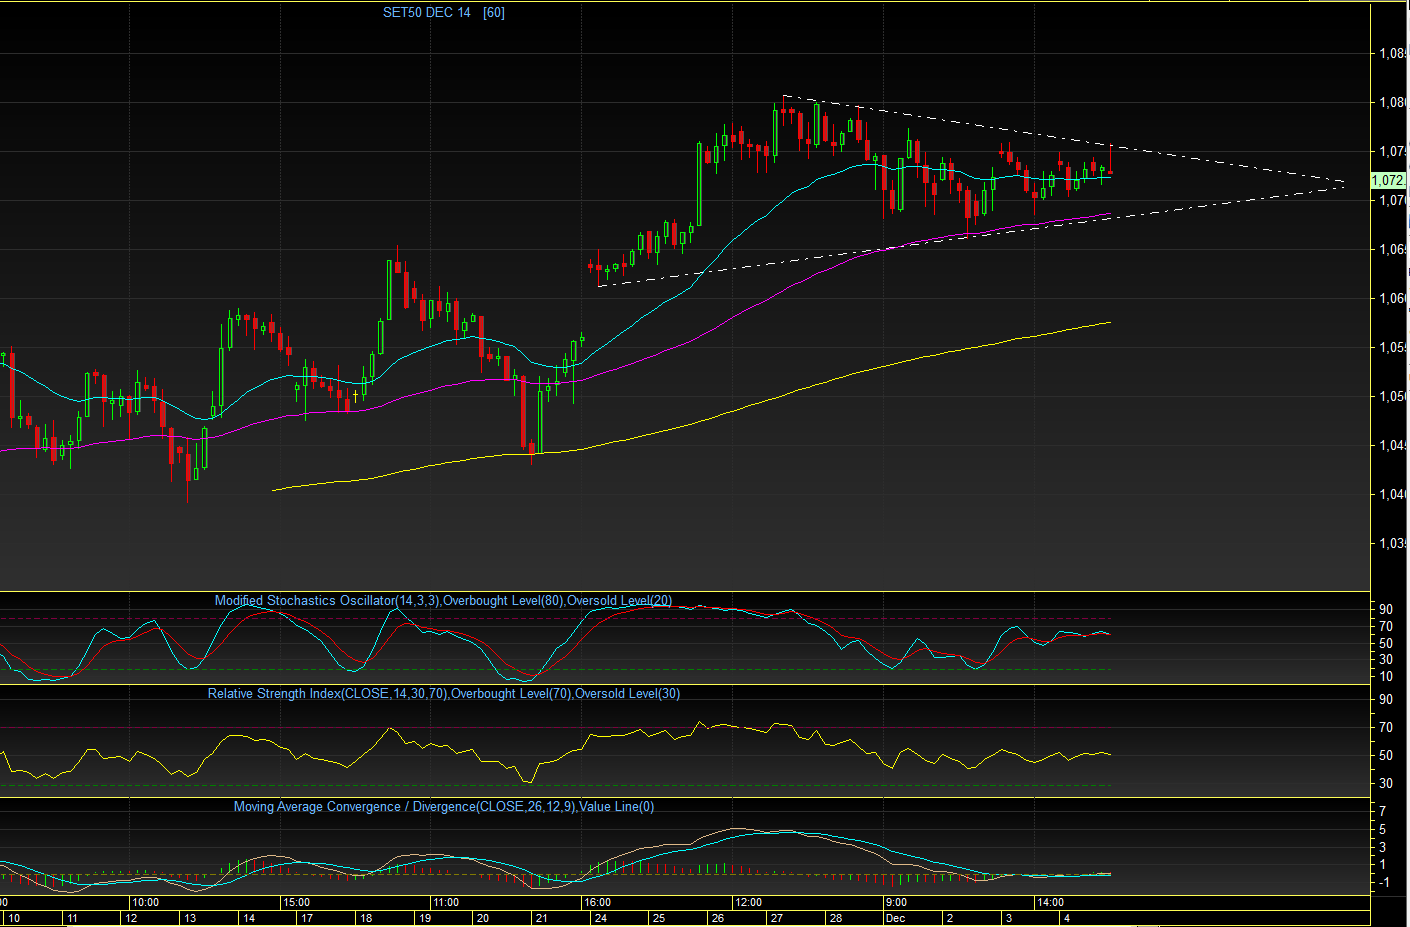Select the magenta moving average line
This screenshot has height=927, width=1410.
(555, 382)
